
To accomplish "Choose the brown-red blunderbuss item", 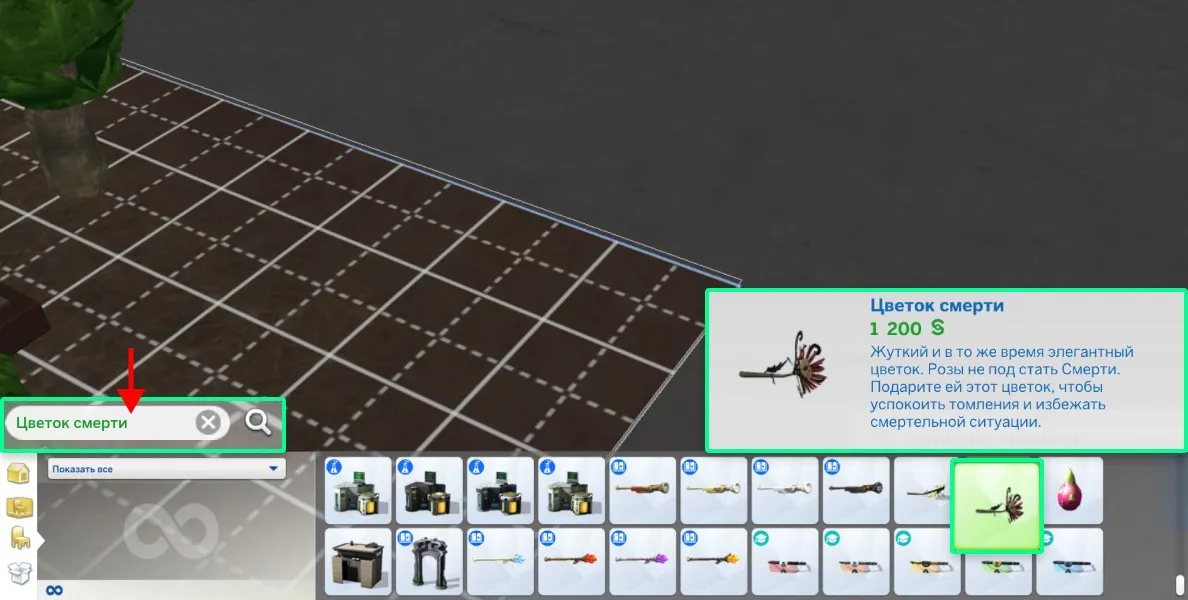I will coord(642,491).
